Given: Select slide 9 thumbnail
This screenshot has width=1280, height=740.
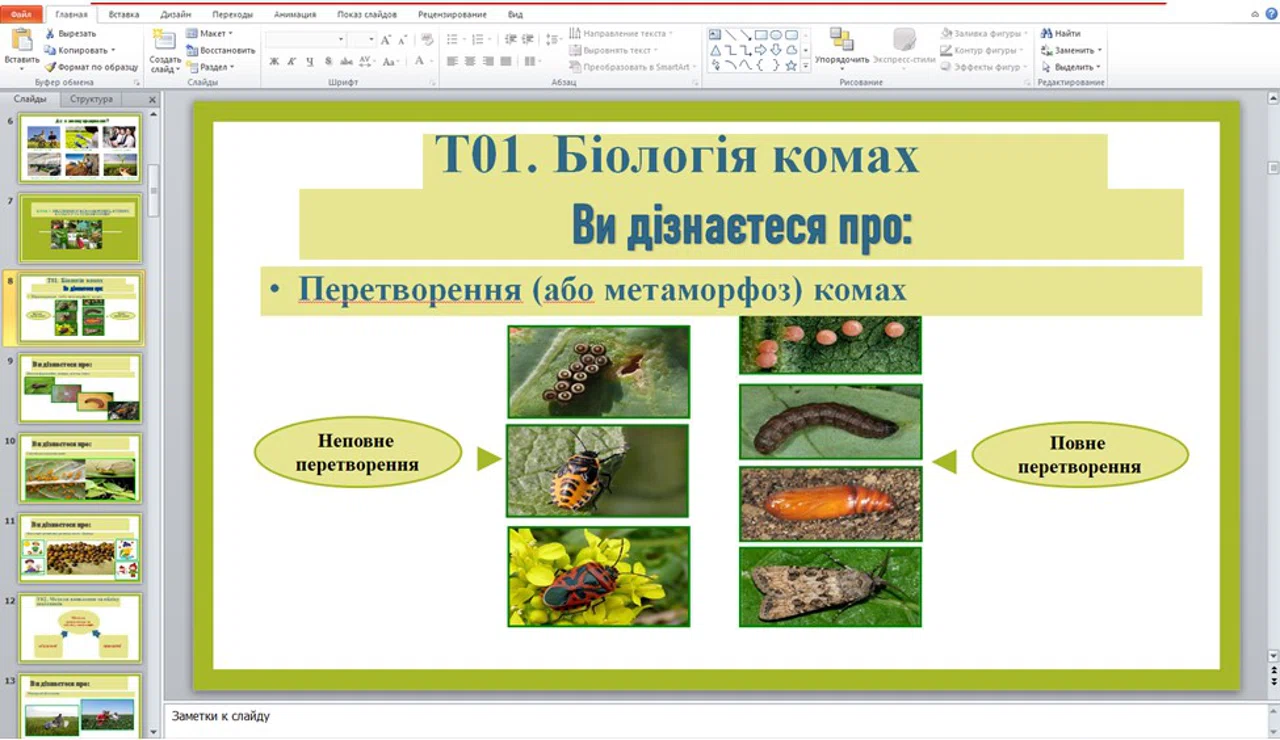Looking at the screenshot, I should pyautogui.click(x=81, y=388).
